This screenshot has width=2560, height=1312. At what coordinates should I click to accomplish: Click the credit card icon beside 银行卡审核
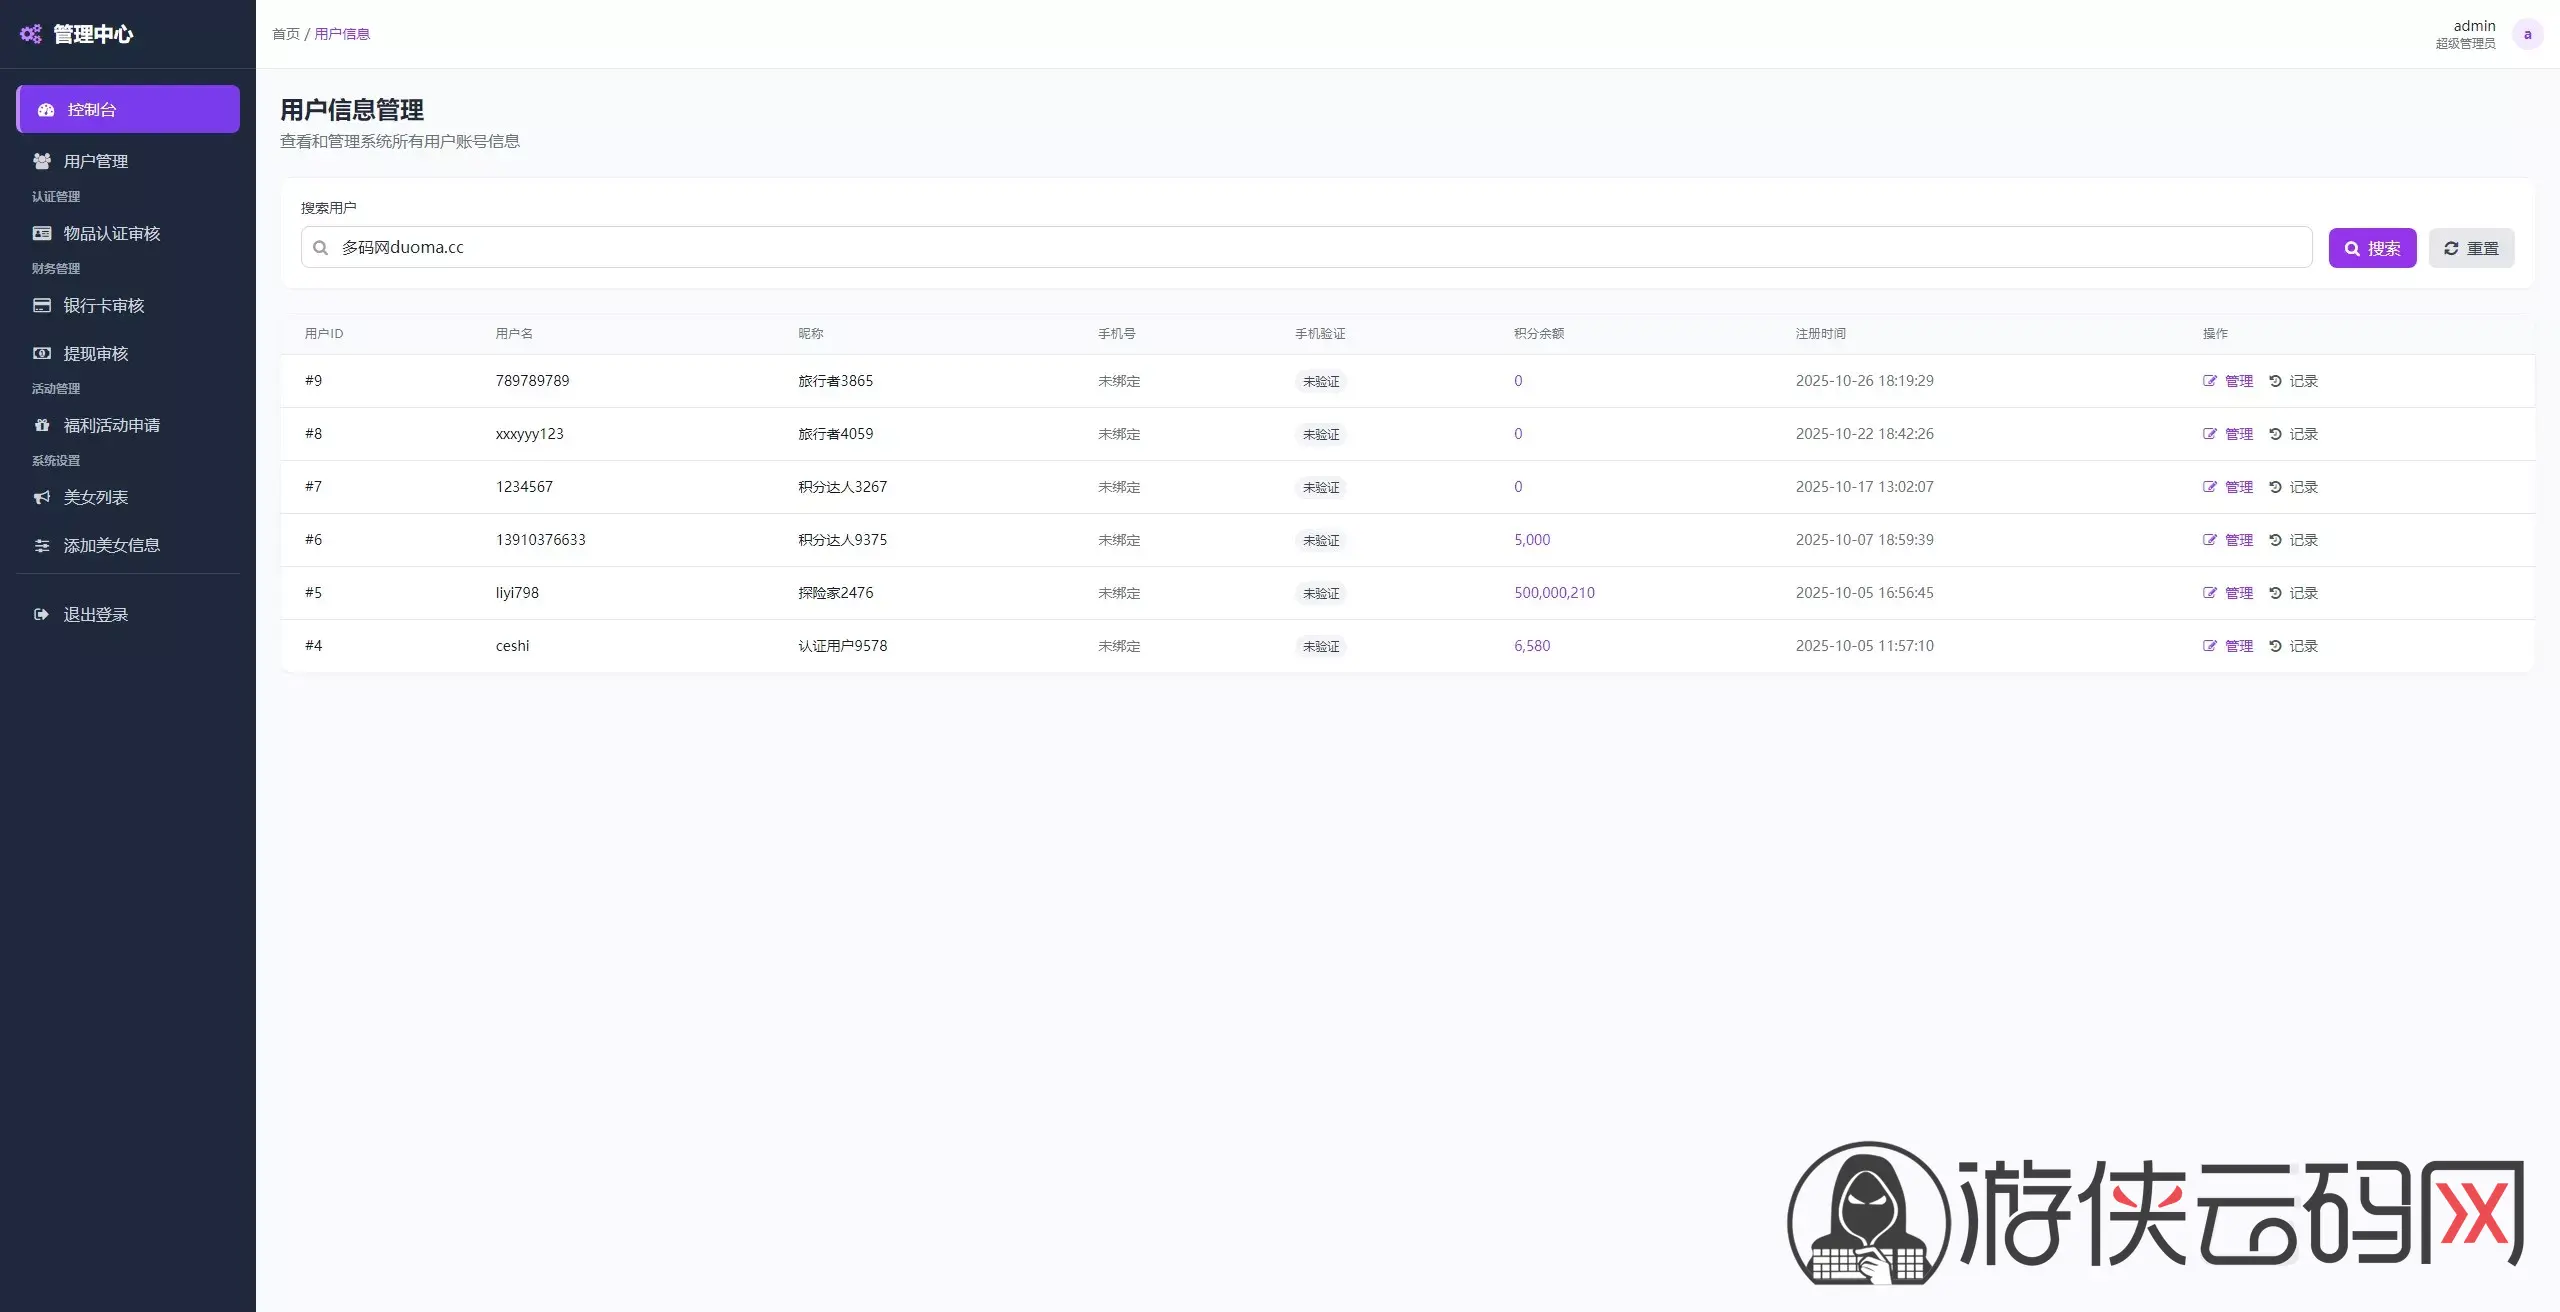pos(42,305)
